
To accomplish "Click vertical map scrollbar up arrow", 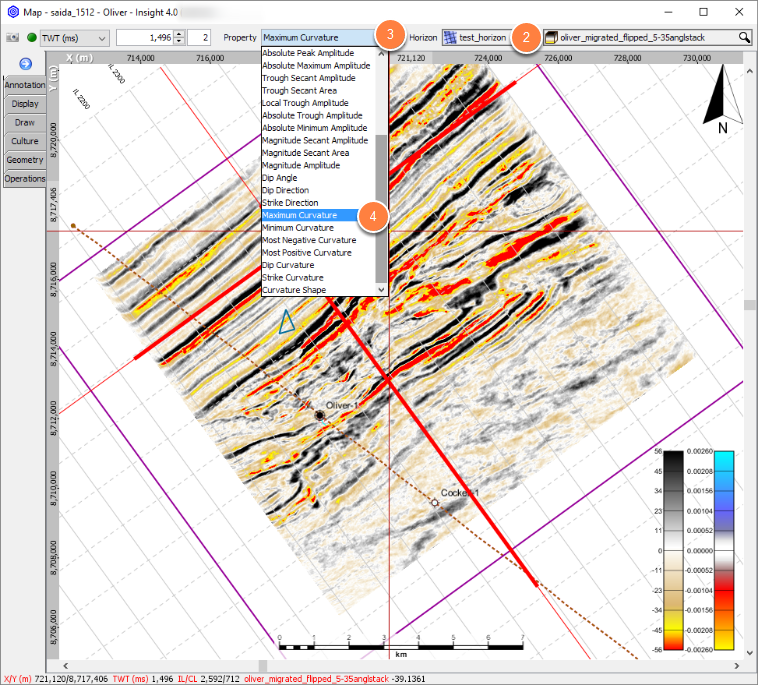I will point(750,71).
